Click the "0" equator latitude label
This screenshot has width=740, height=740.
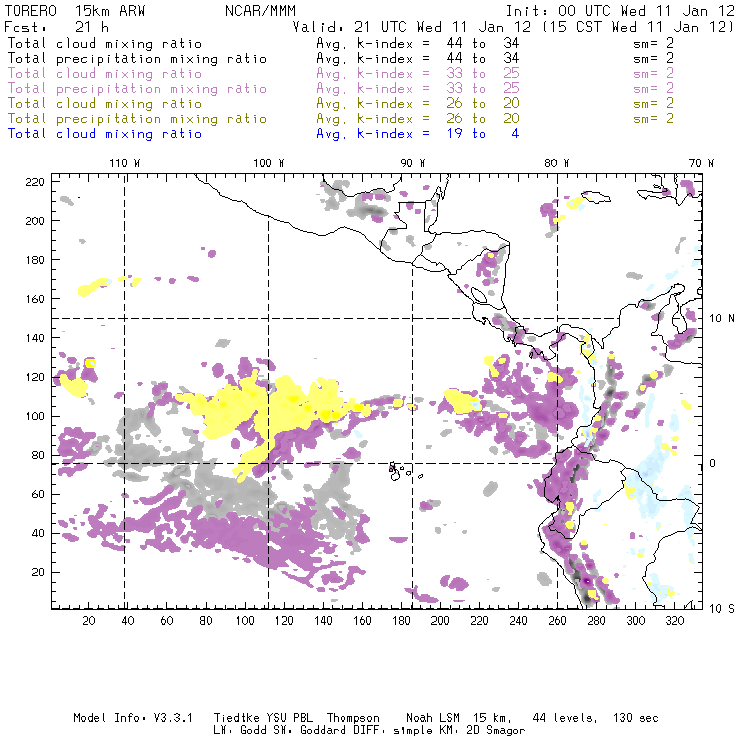tap(712, 463)
